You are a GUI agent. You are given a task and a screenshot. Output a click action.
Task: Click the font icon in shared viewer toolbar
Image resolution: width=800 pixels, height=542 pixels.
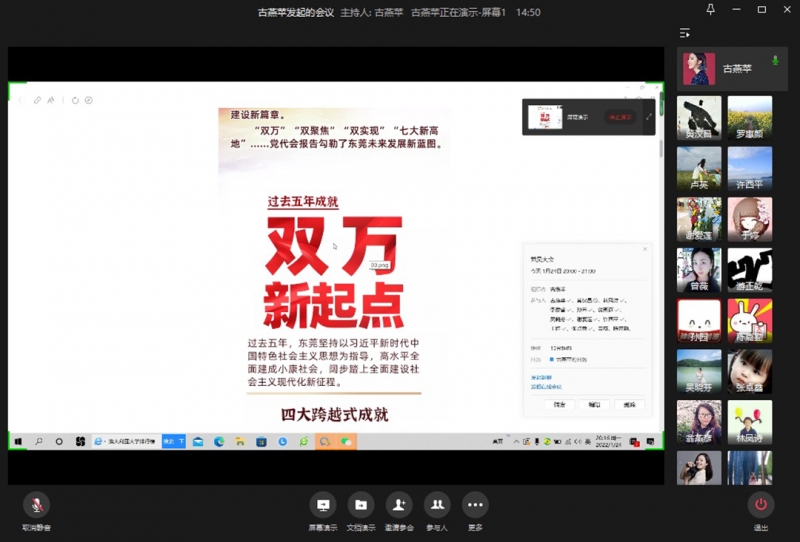[x=51, y=101]
